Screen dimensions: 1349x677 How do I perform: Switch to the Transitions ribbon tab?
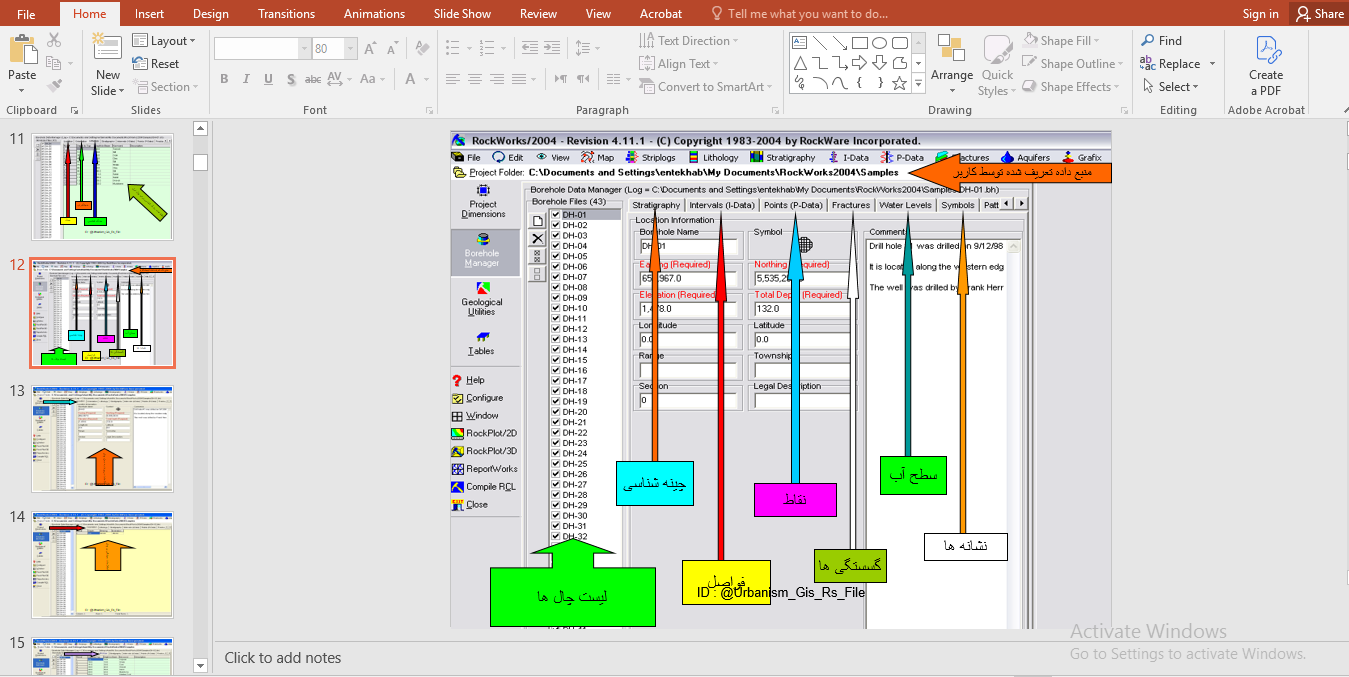pos(286,14)
